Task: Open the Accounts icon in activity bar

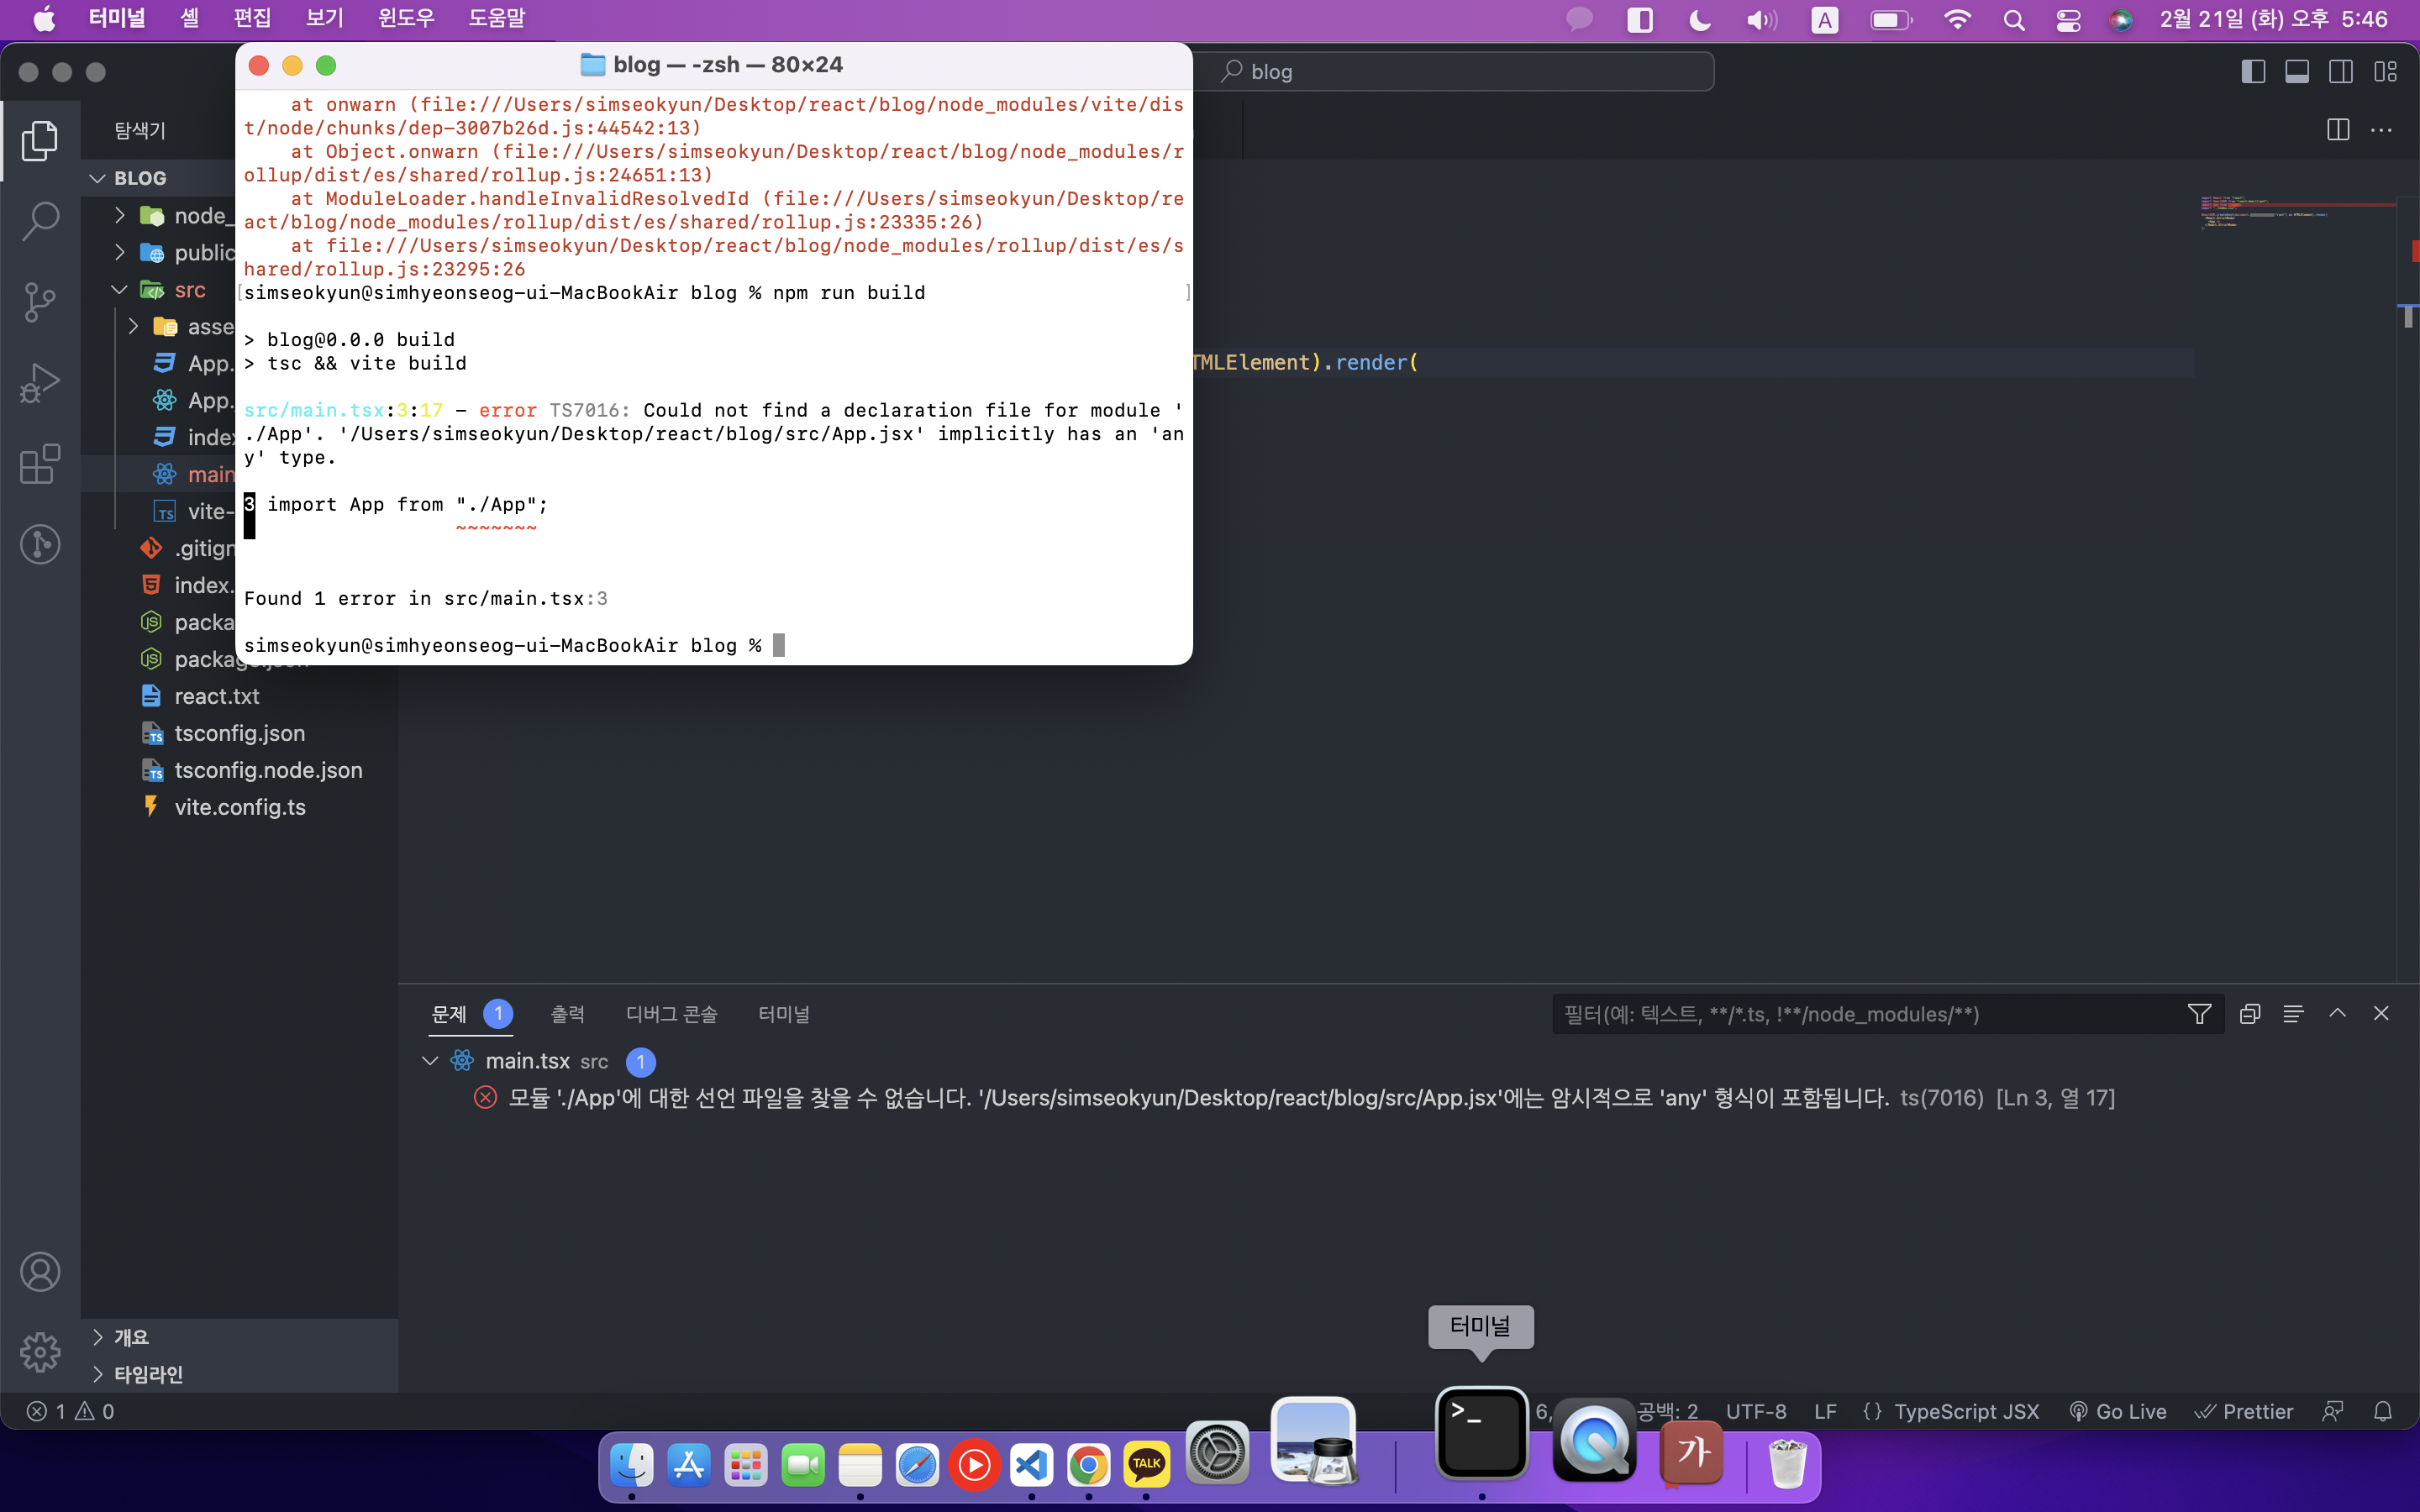Action: (40, 1272)
